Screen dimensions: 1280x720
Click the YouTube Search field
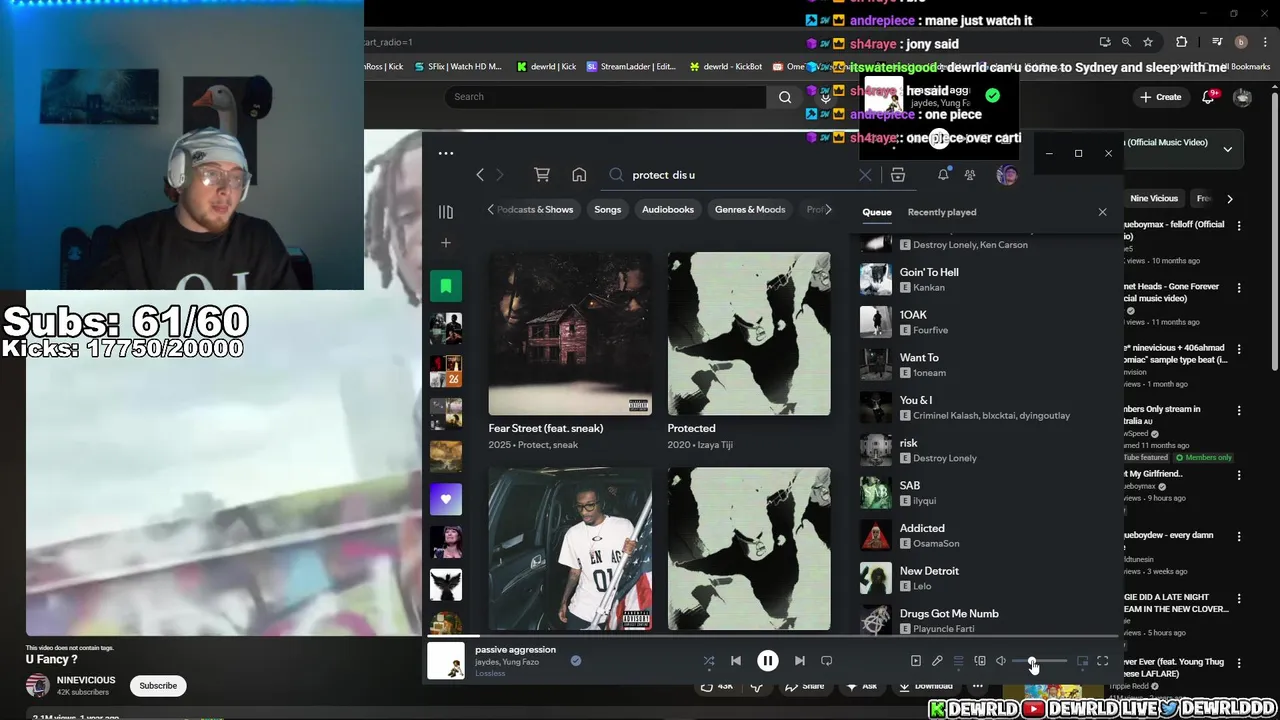pyautogui.click(x=607, y=97)
